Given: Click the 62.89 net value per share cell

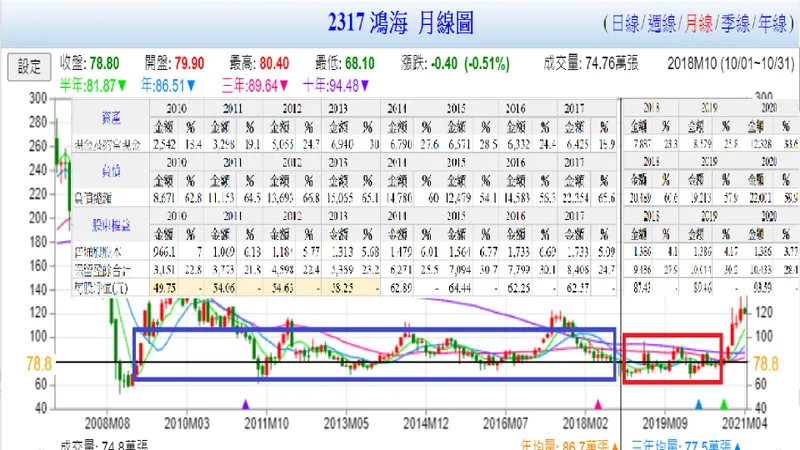Looking at the screenshot, I should [x=401, y=288].
